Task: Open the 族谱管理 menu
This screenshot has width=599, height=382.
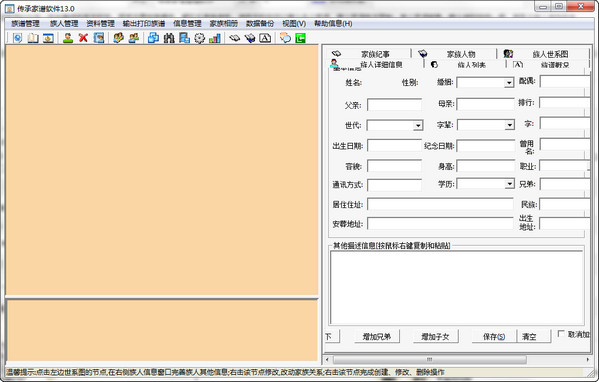Action: (25, 24)
